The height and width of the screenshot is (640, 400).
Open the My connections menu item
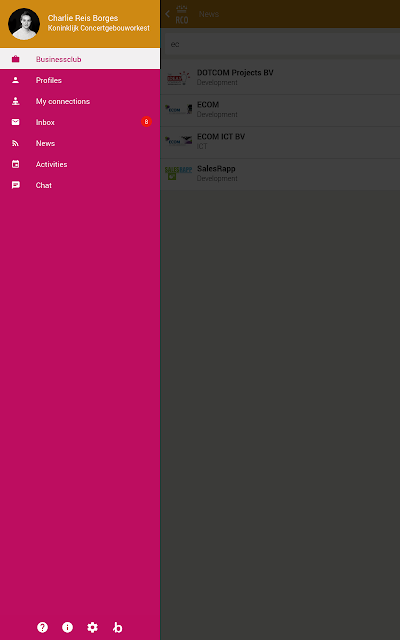coord(80,101)
